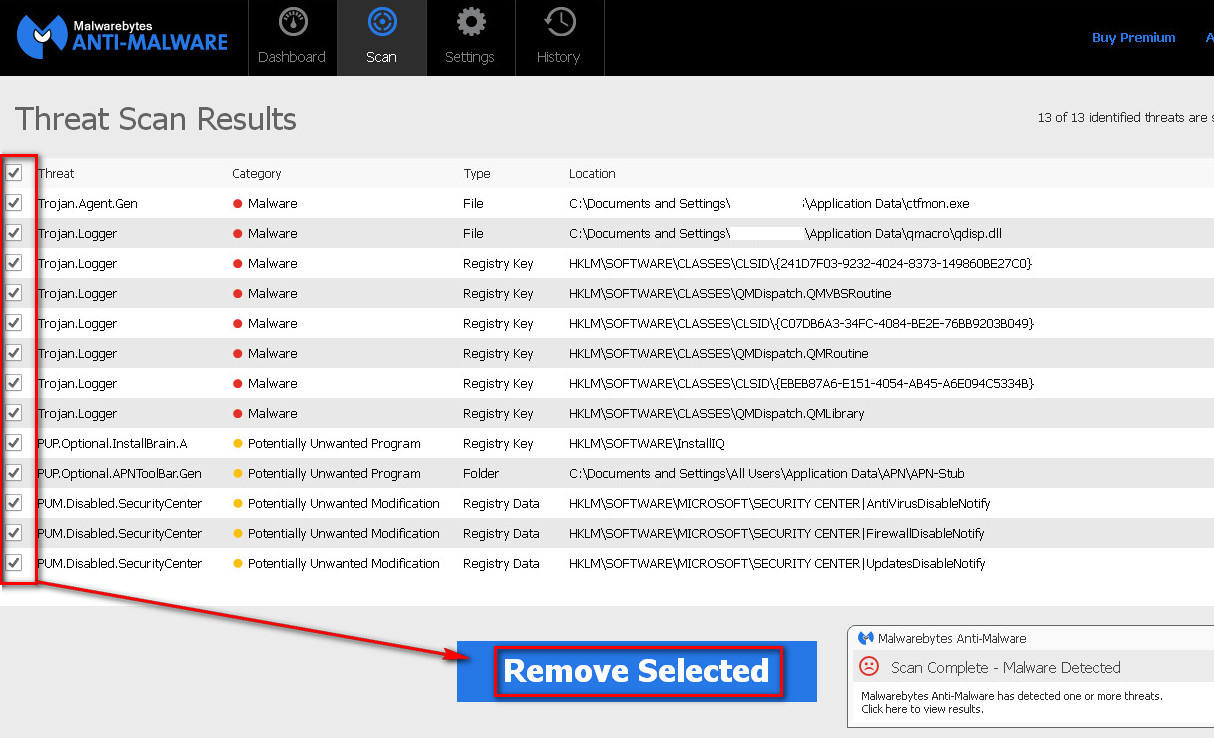Click the sad face icon in notification
1214x738 pixels.
(x=868, y=666)
